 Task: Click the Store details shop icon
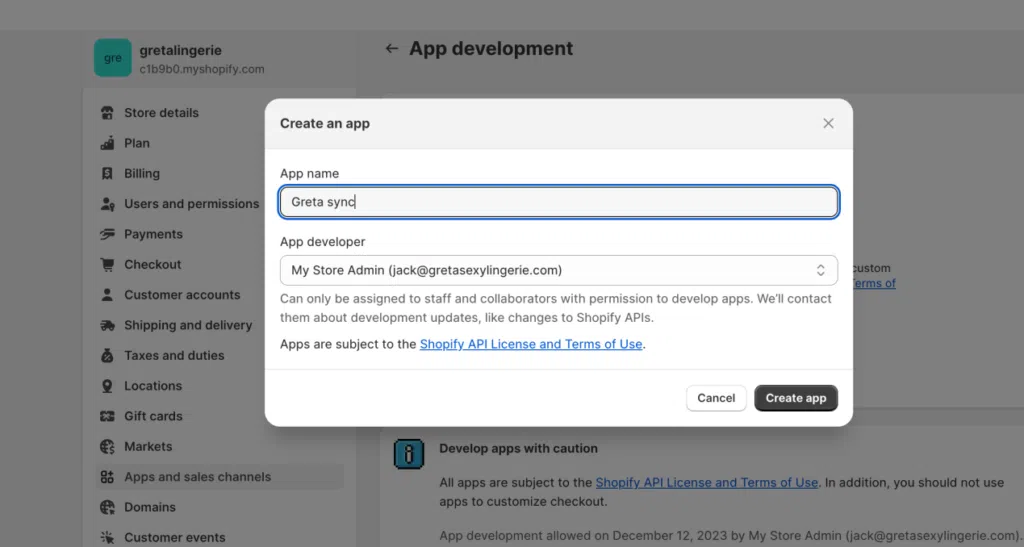107,113
